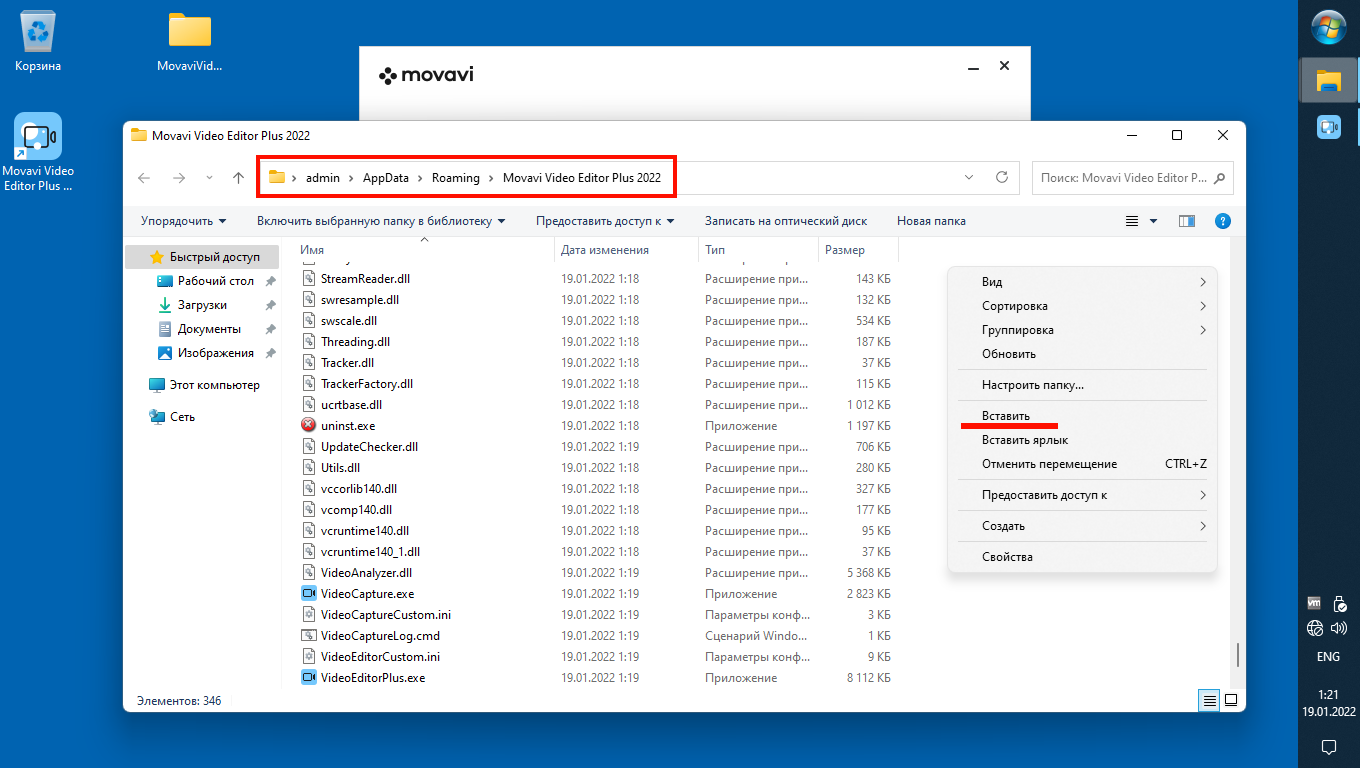
Task: Choose Свойства in the context menu
Action: [1007, 557]
